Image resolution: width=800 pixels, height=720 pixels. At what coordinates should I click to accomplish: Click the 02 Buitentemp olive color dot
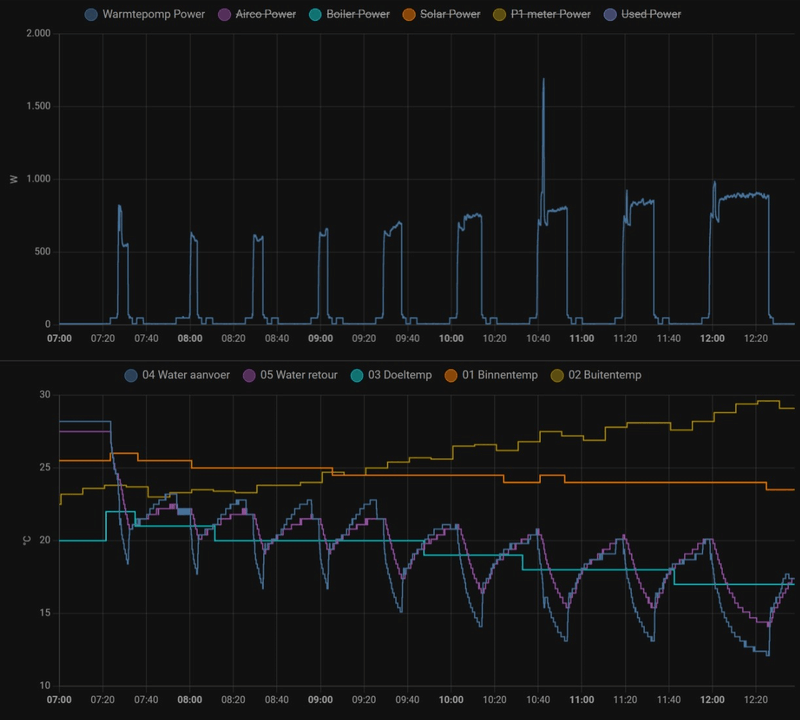(x=557, y=375)
